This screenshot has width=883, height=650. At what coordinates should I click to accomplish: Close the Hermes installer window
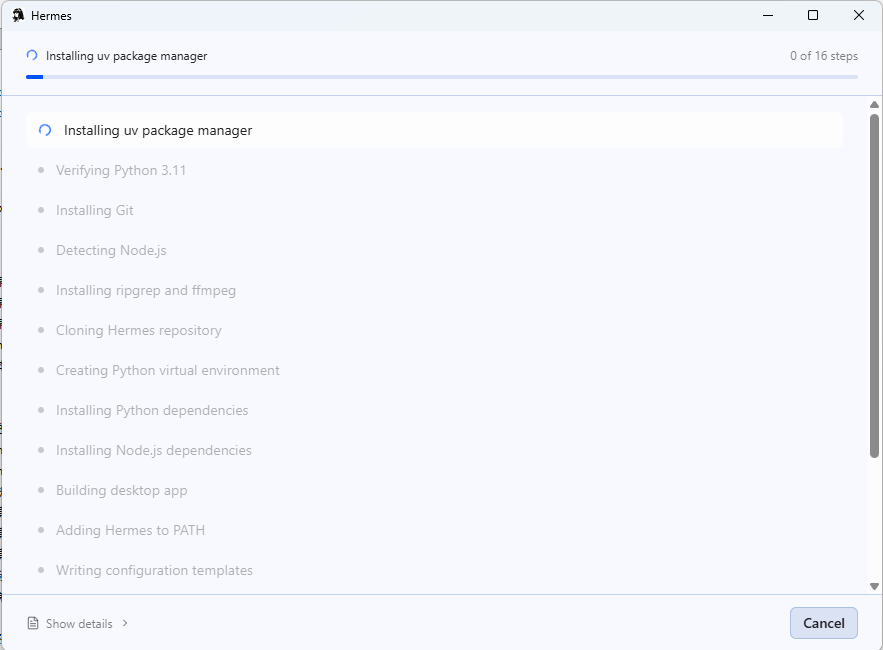858,15
